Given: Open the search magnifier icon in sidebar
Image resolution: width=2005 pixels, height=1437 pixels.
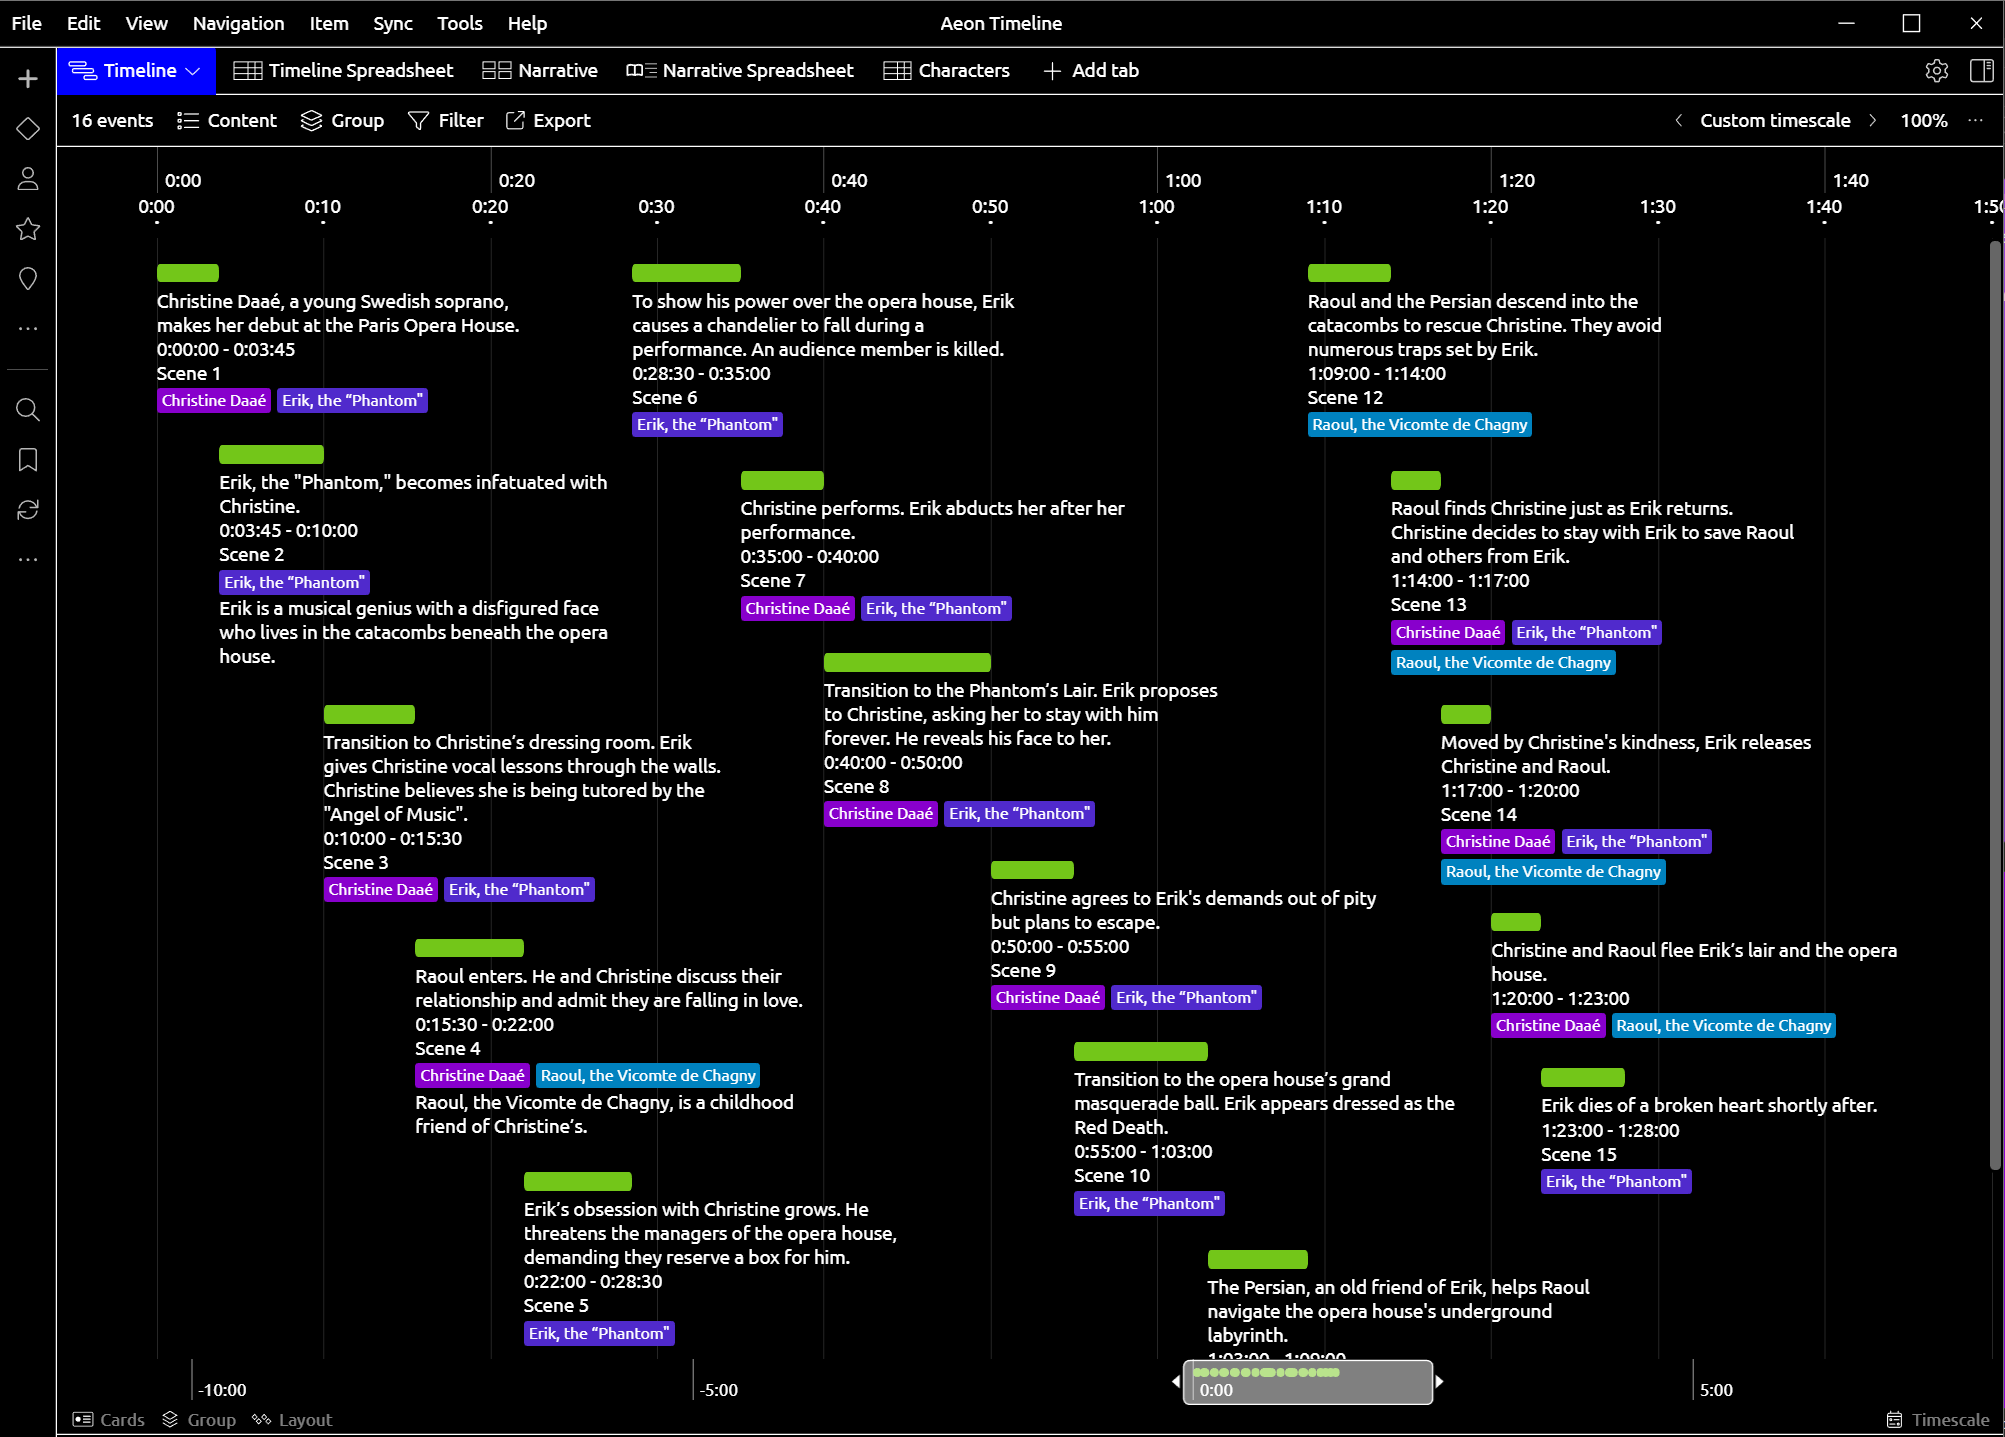Looking at the screenshot, I should tap(28, 410).
